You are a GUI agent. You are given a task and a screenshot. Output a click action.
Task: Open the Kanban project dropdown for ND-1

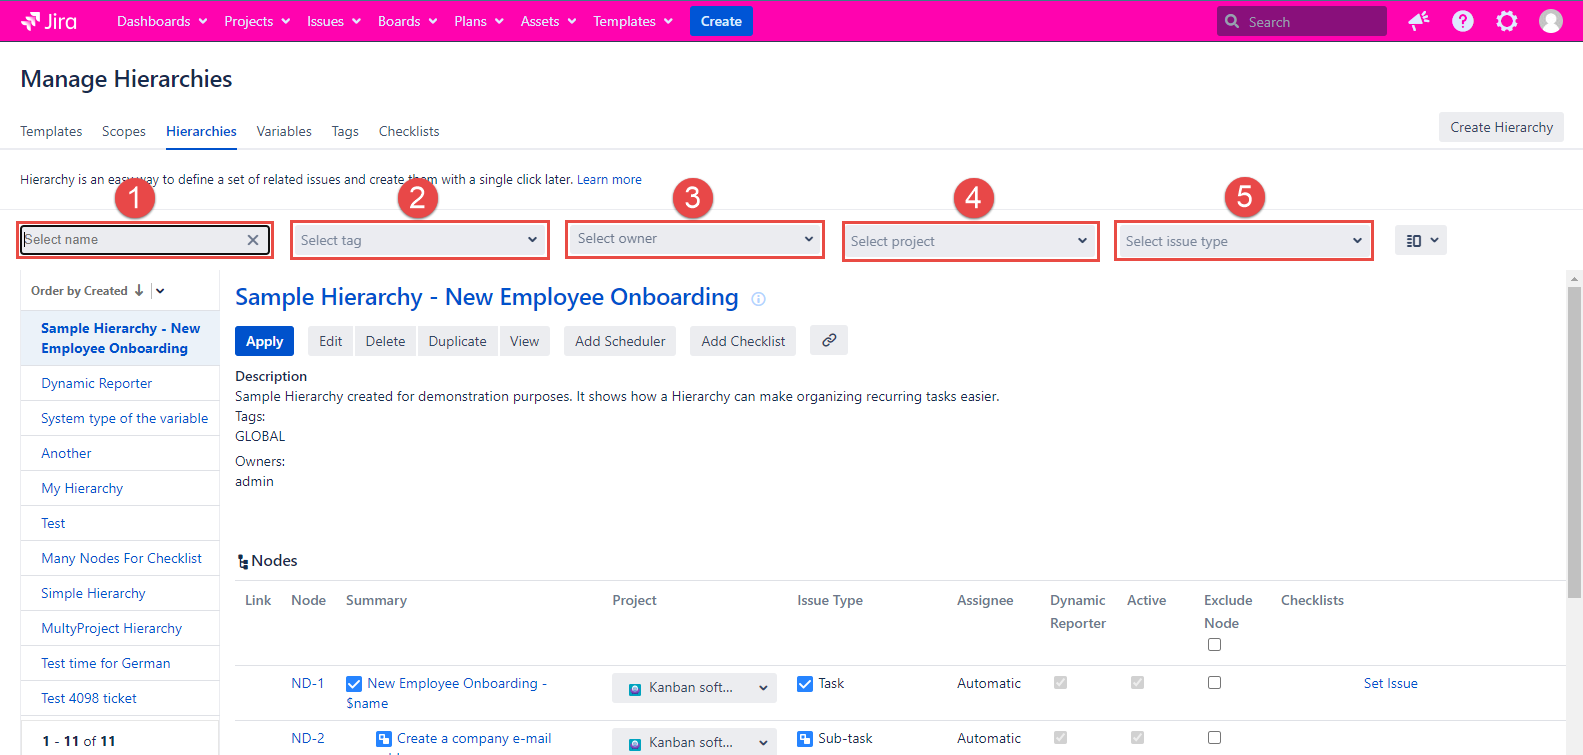point(694,688)
